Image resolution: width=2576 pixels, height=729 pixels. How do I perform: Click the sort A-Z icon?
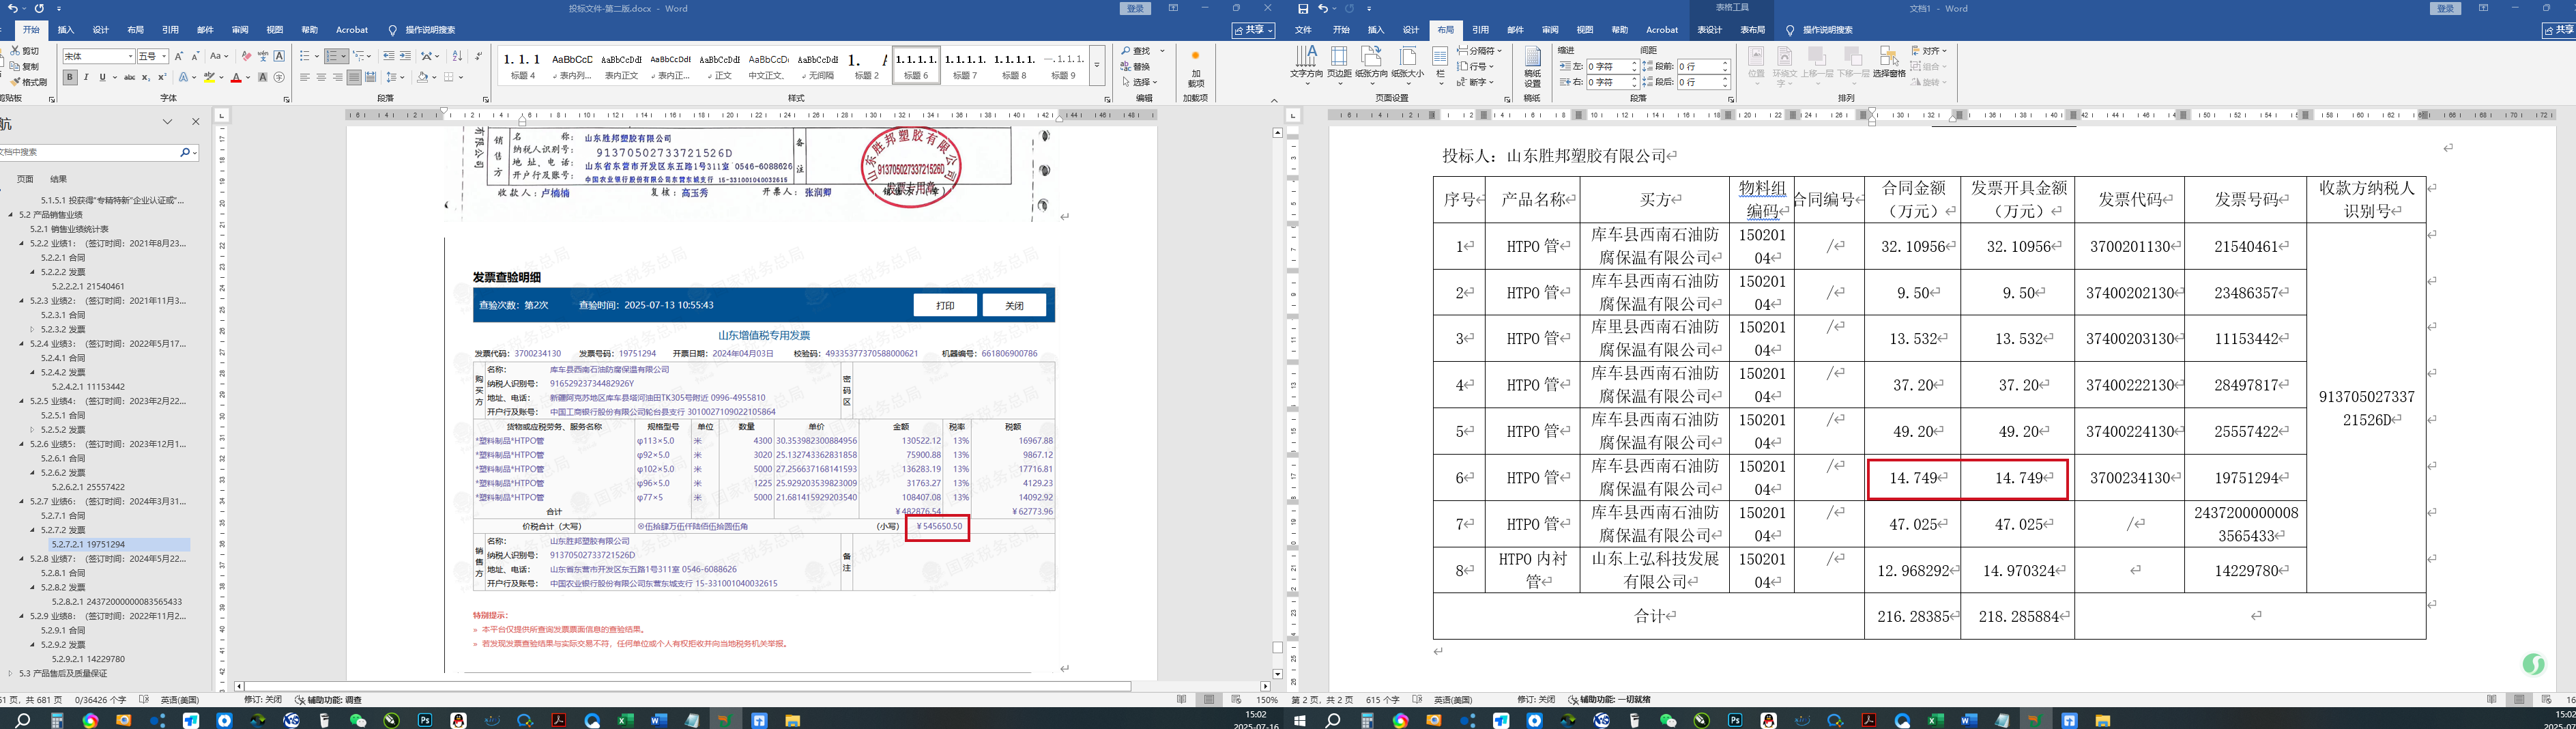(x=457, y=56)
